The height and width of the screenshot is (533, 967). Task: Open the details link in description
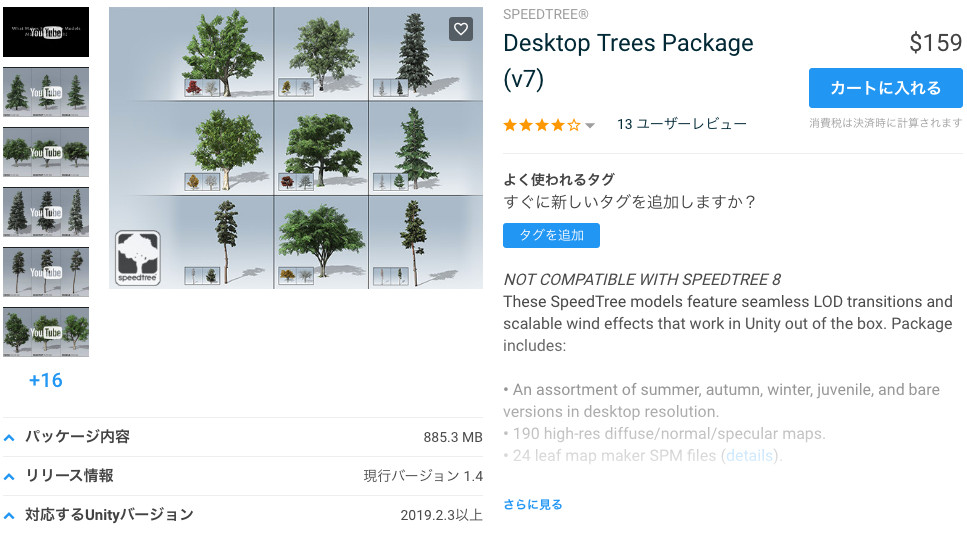pyautogui.click(x=749, y=456)
